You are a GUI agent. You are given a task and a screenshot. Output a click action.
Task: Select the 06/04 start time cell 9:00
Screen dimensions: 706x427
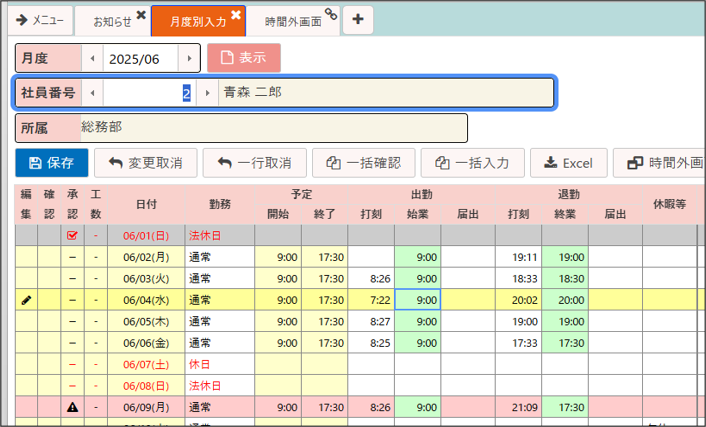(417, 299)
